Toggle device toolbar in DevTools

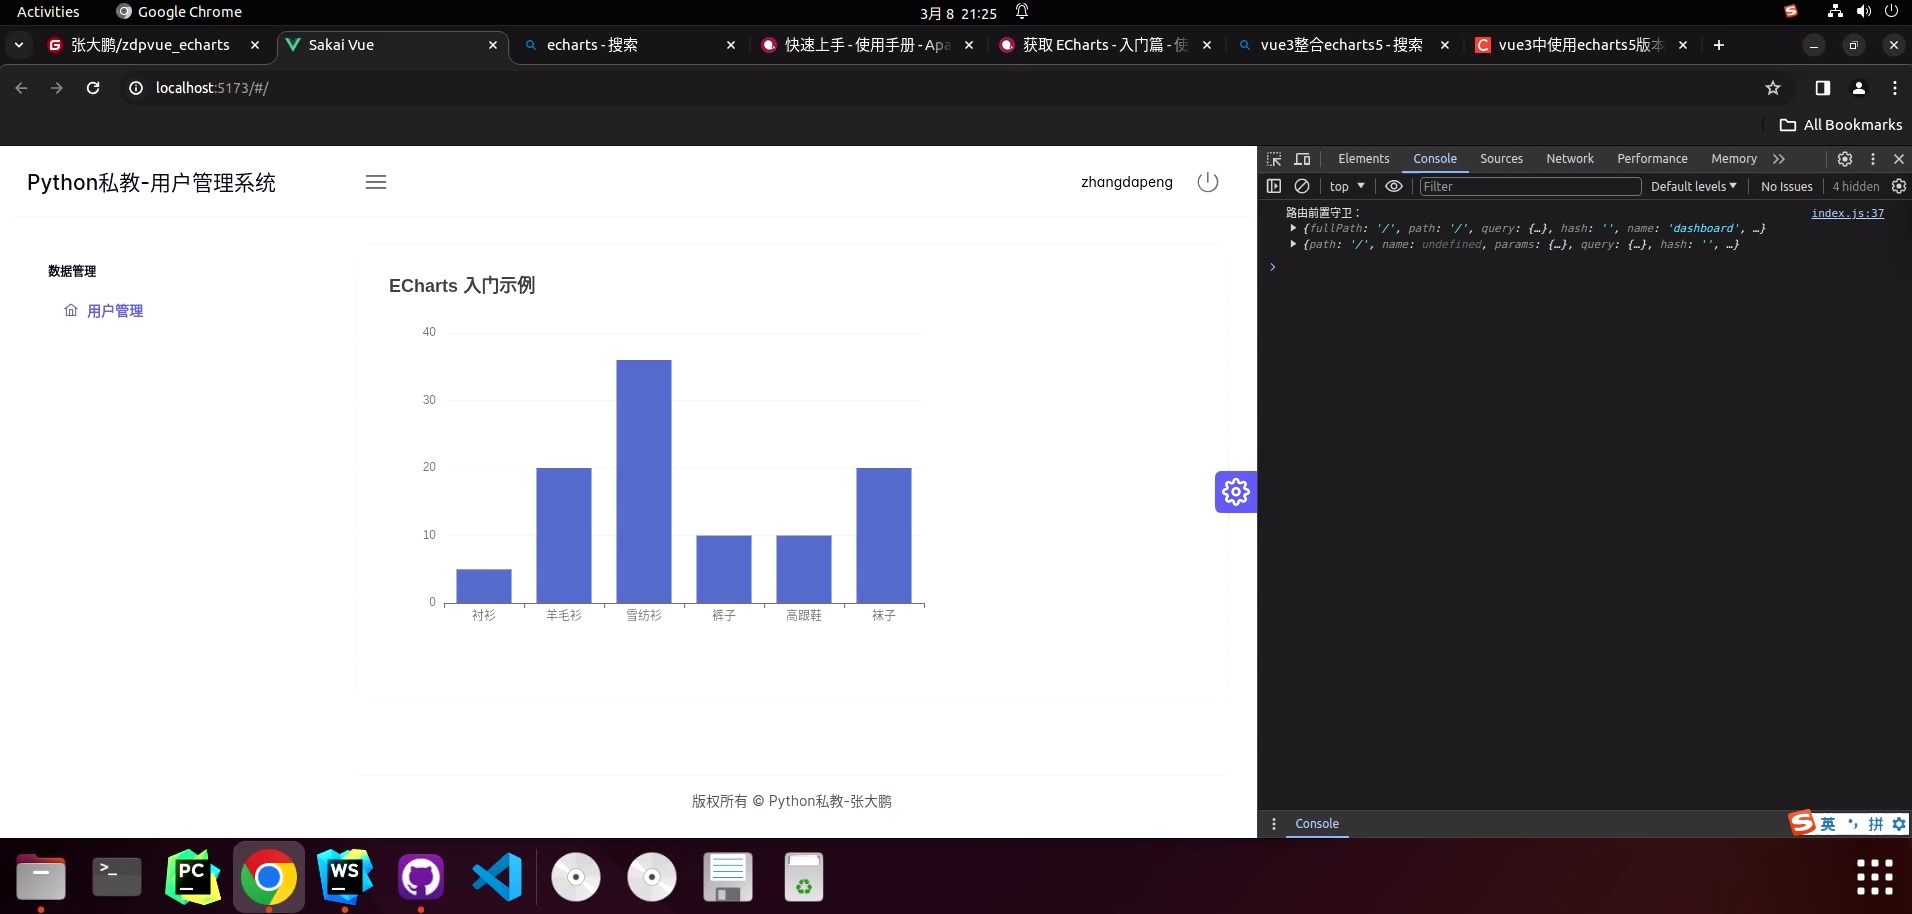(x=1302, y=159)
